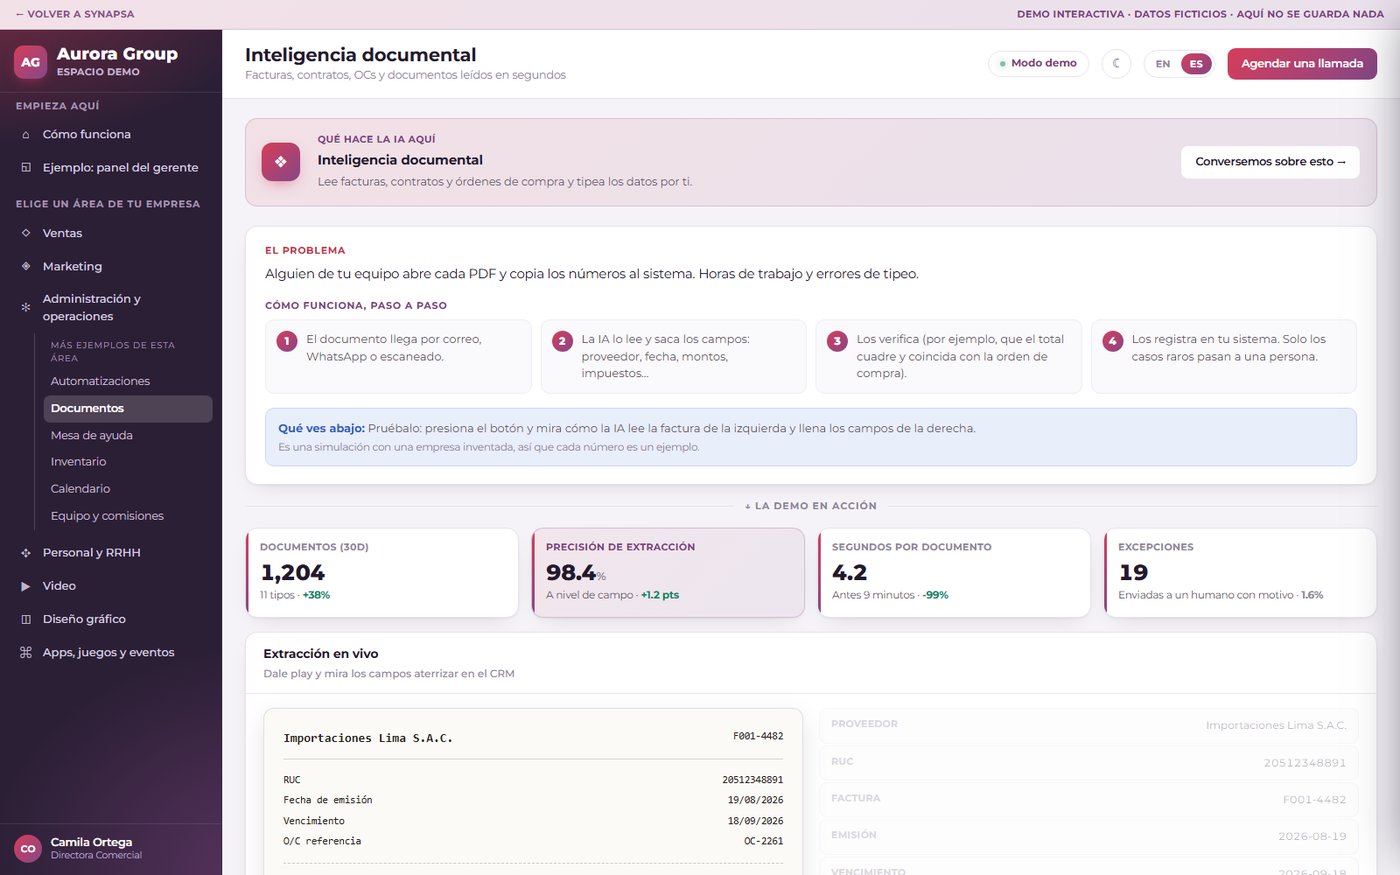Open Apps, juegos y eventos

(111, 652)
